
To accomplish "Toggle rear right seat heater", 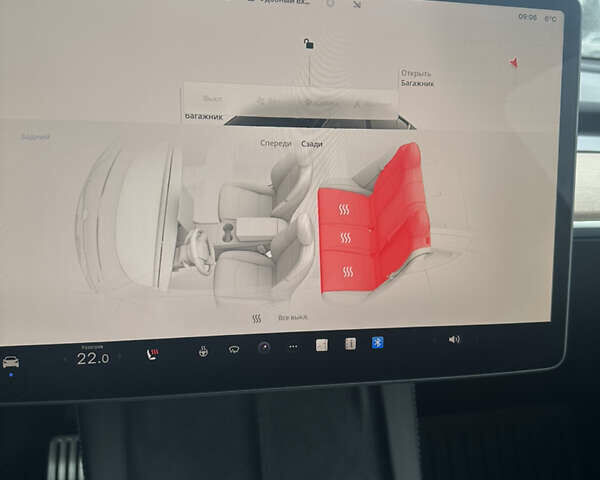I will click(x=344, y=210).
